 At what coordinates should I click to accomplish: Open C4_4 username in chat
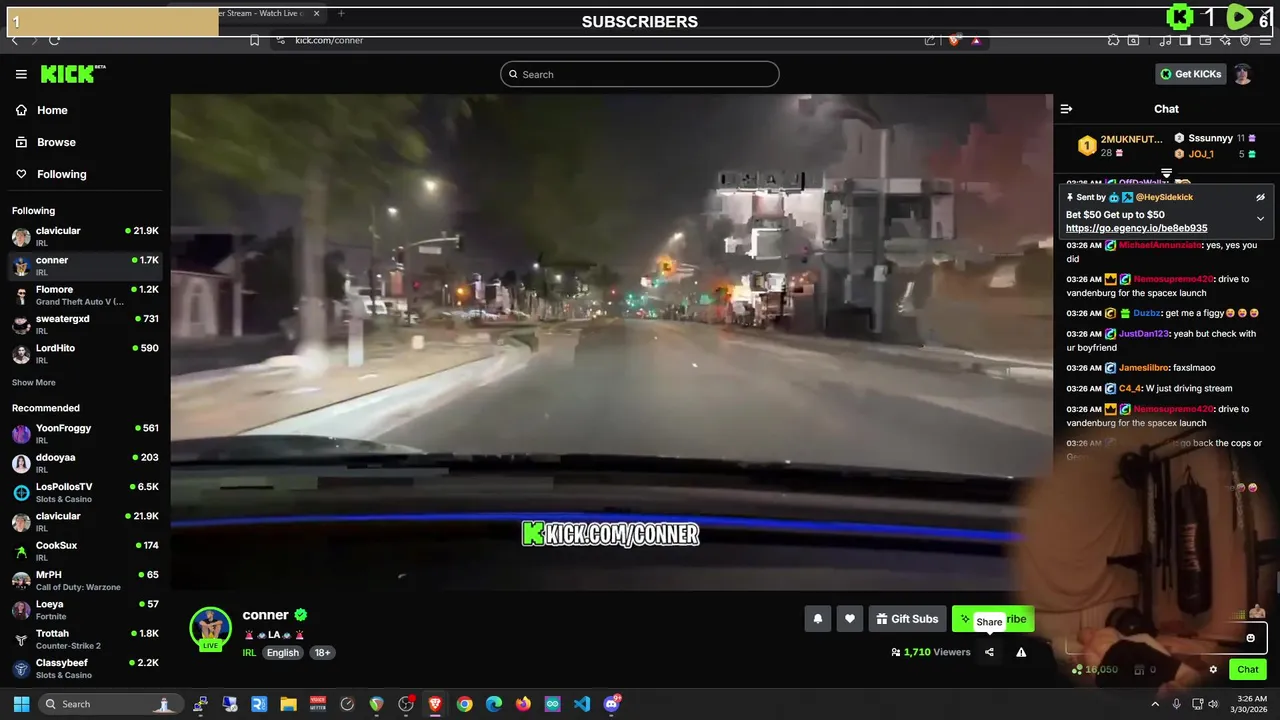click(x=1130, y=388)
